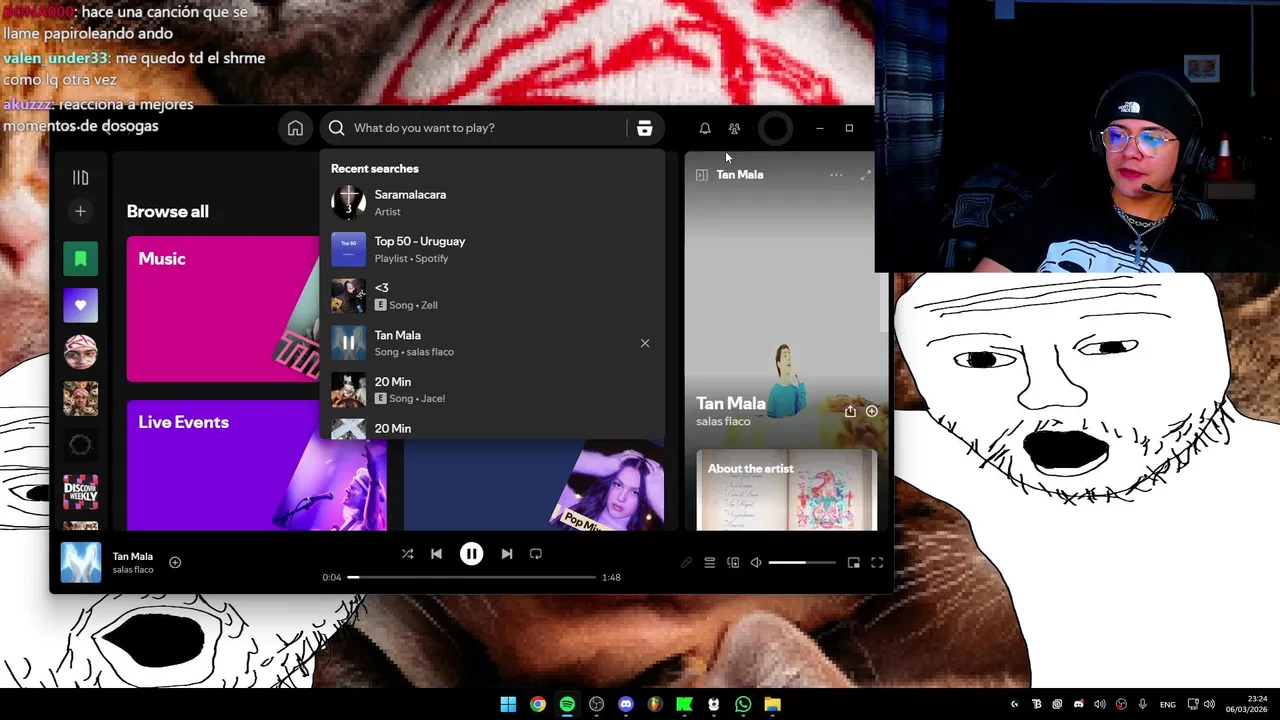Open the Live Events category card
This screenshot has height=720, width=1280.
(x=256, y=465)
